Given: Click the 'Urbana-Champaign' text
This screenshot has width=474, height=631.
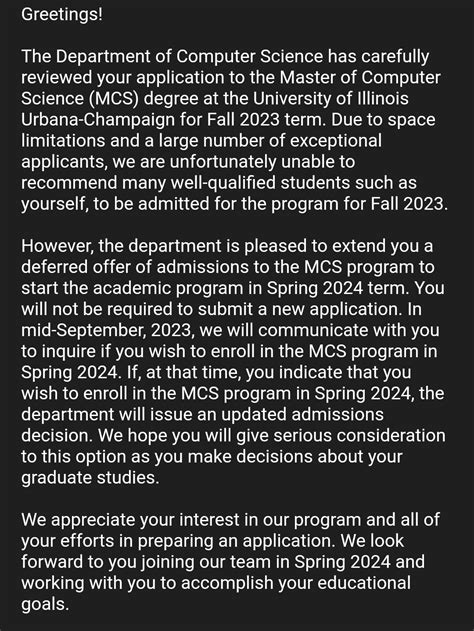Looking at the screenshot, I should pos(98,120).
